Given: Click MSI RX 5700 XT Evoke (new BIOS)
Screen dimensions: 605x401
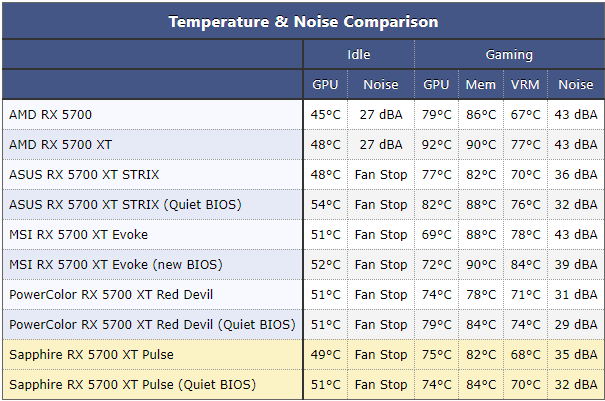Looking at the screenshot, I should click(x=116, y=265).
